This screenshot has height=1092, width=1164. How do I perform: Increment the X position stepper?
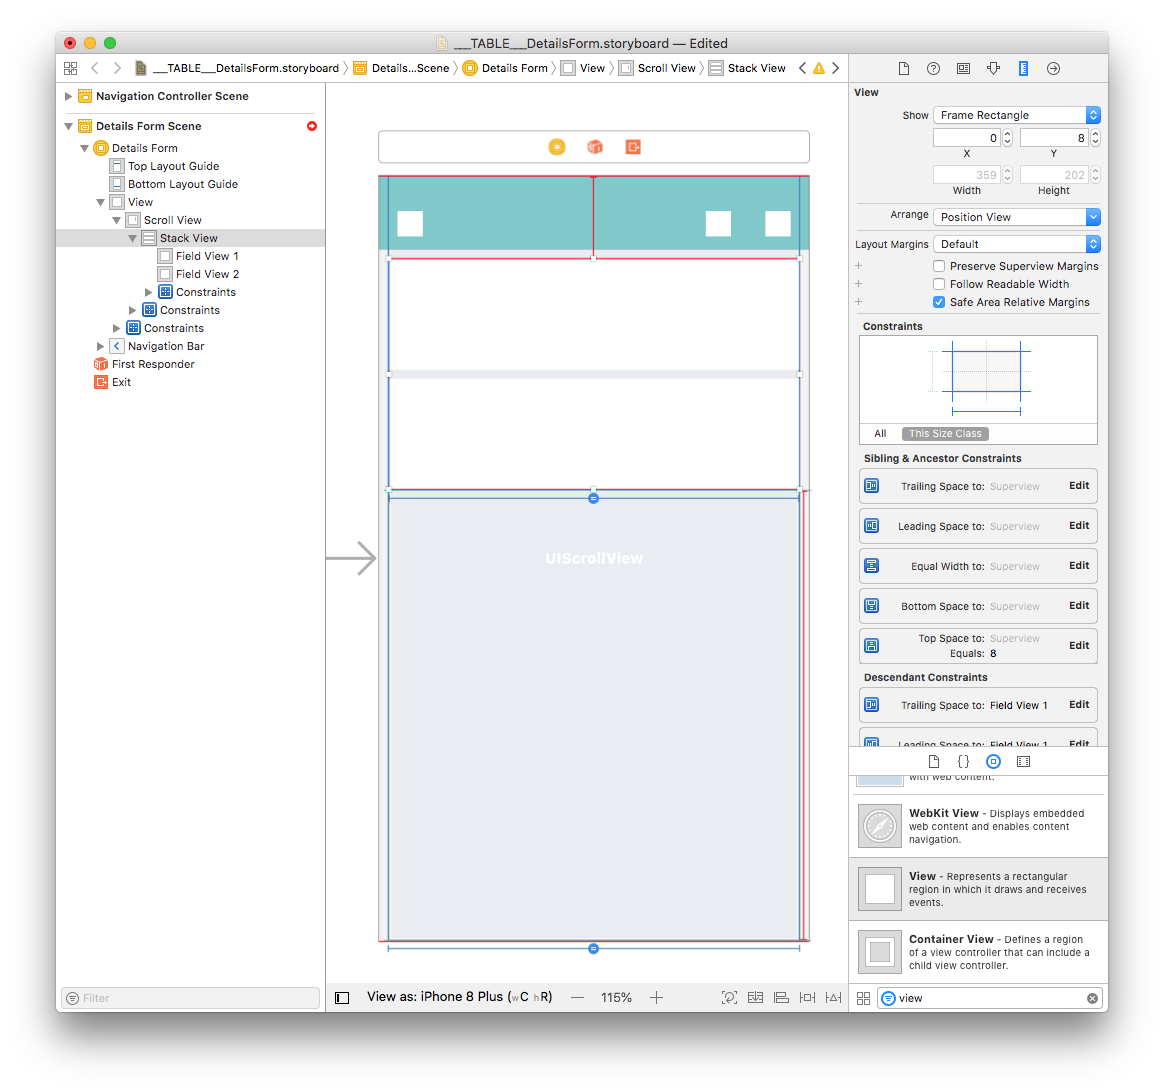tap(1007, 134)
